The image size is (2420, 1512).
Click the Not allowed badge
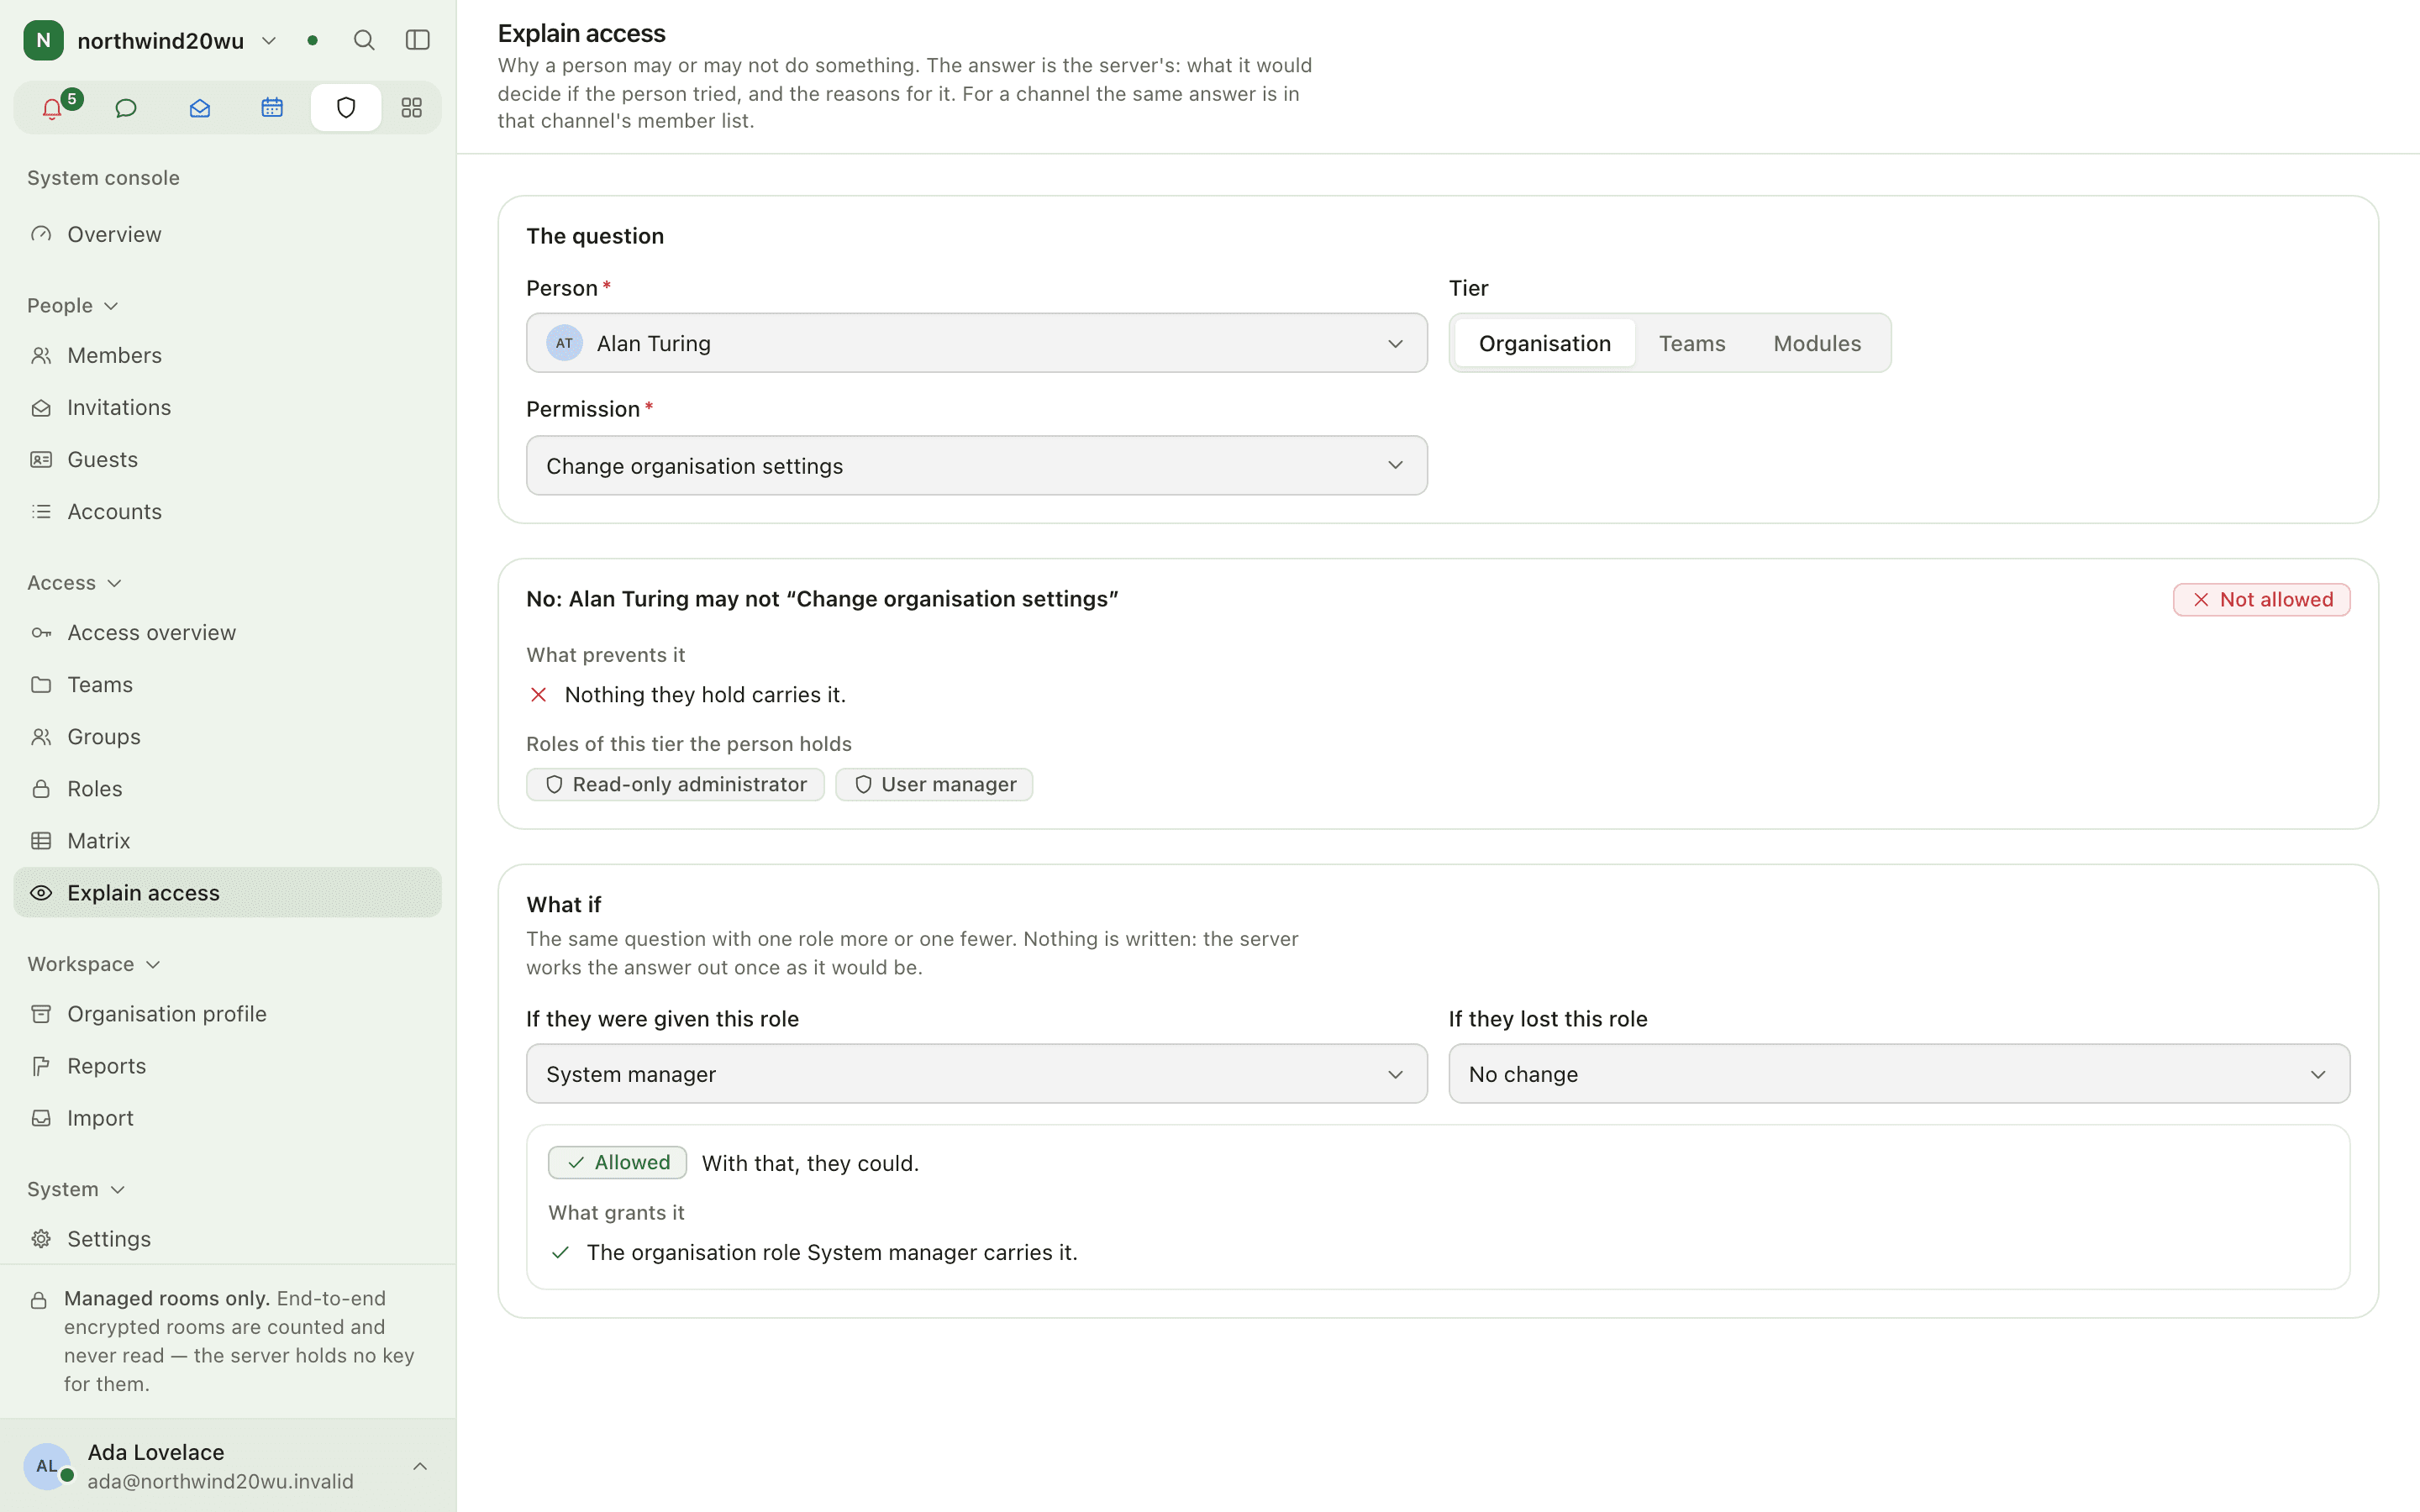(2260, 599)
